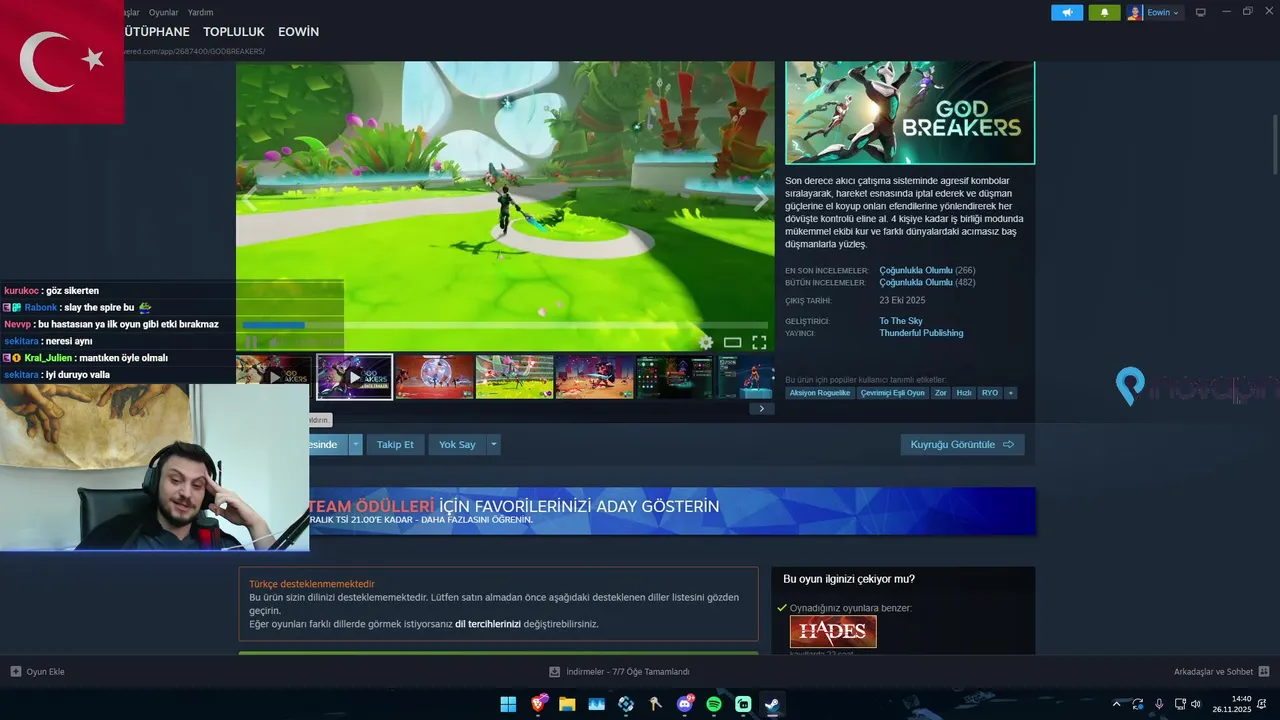Open the Hades similar game image

pos(833,631)
